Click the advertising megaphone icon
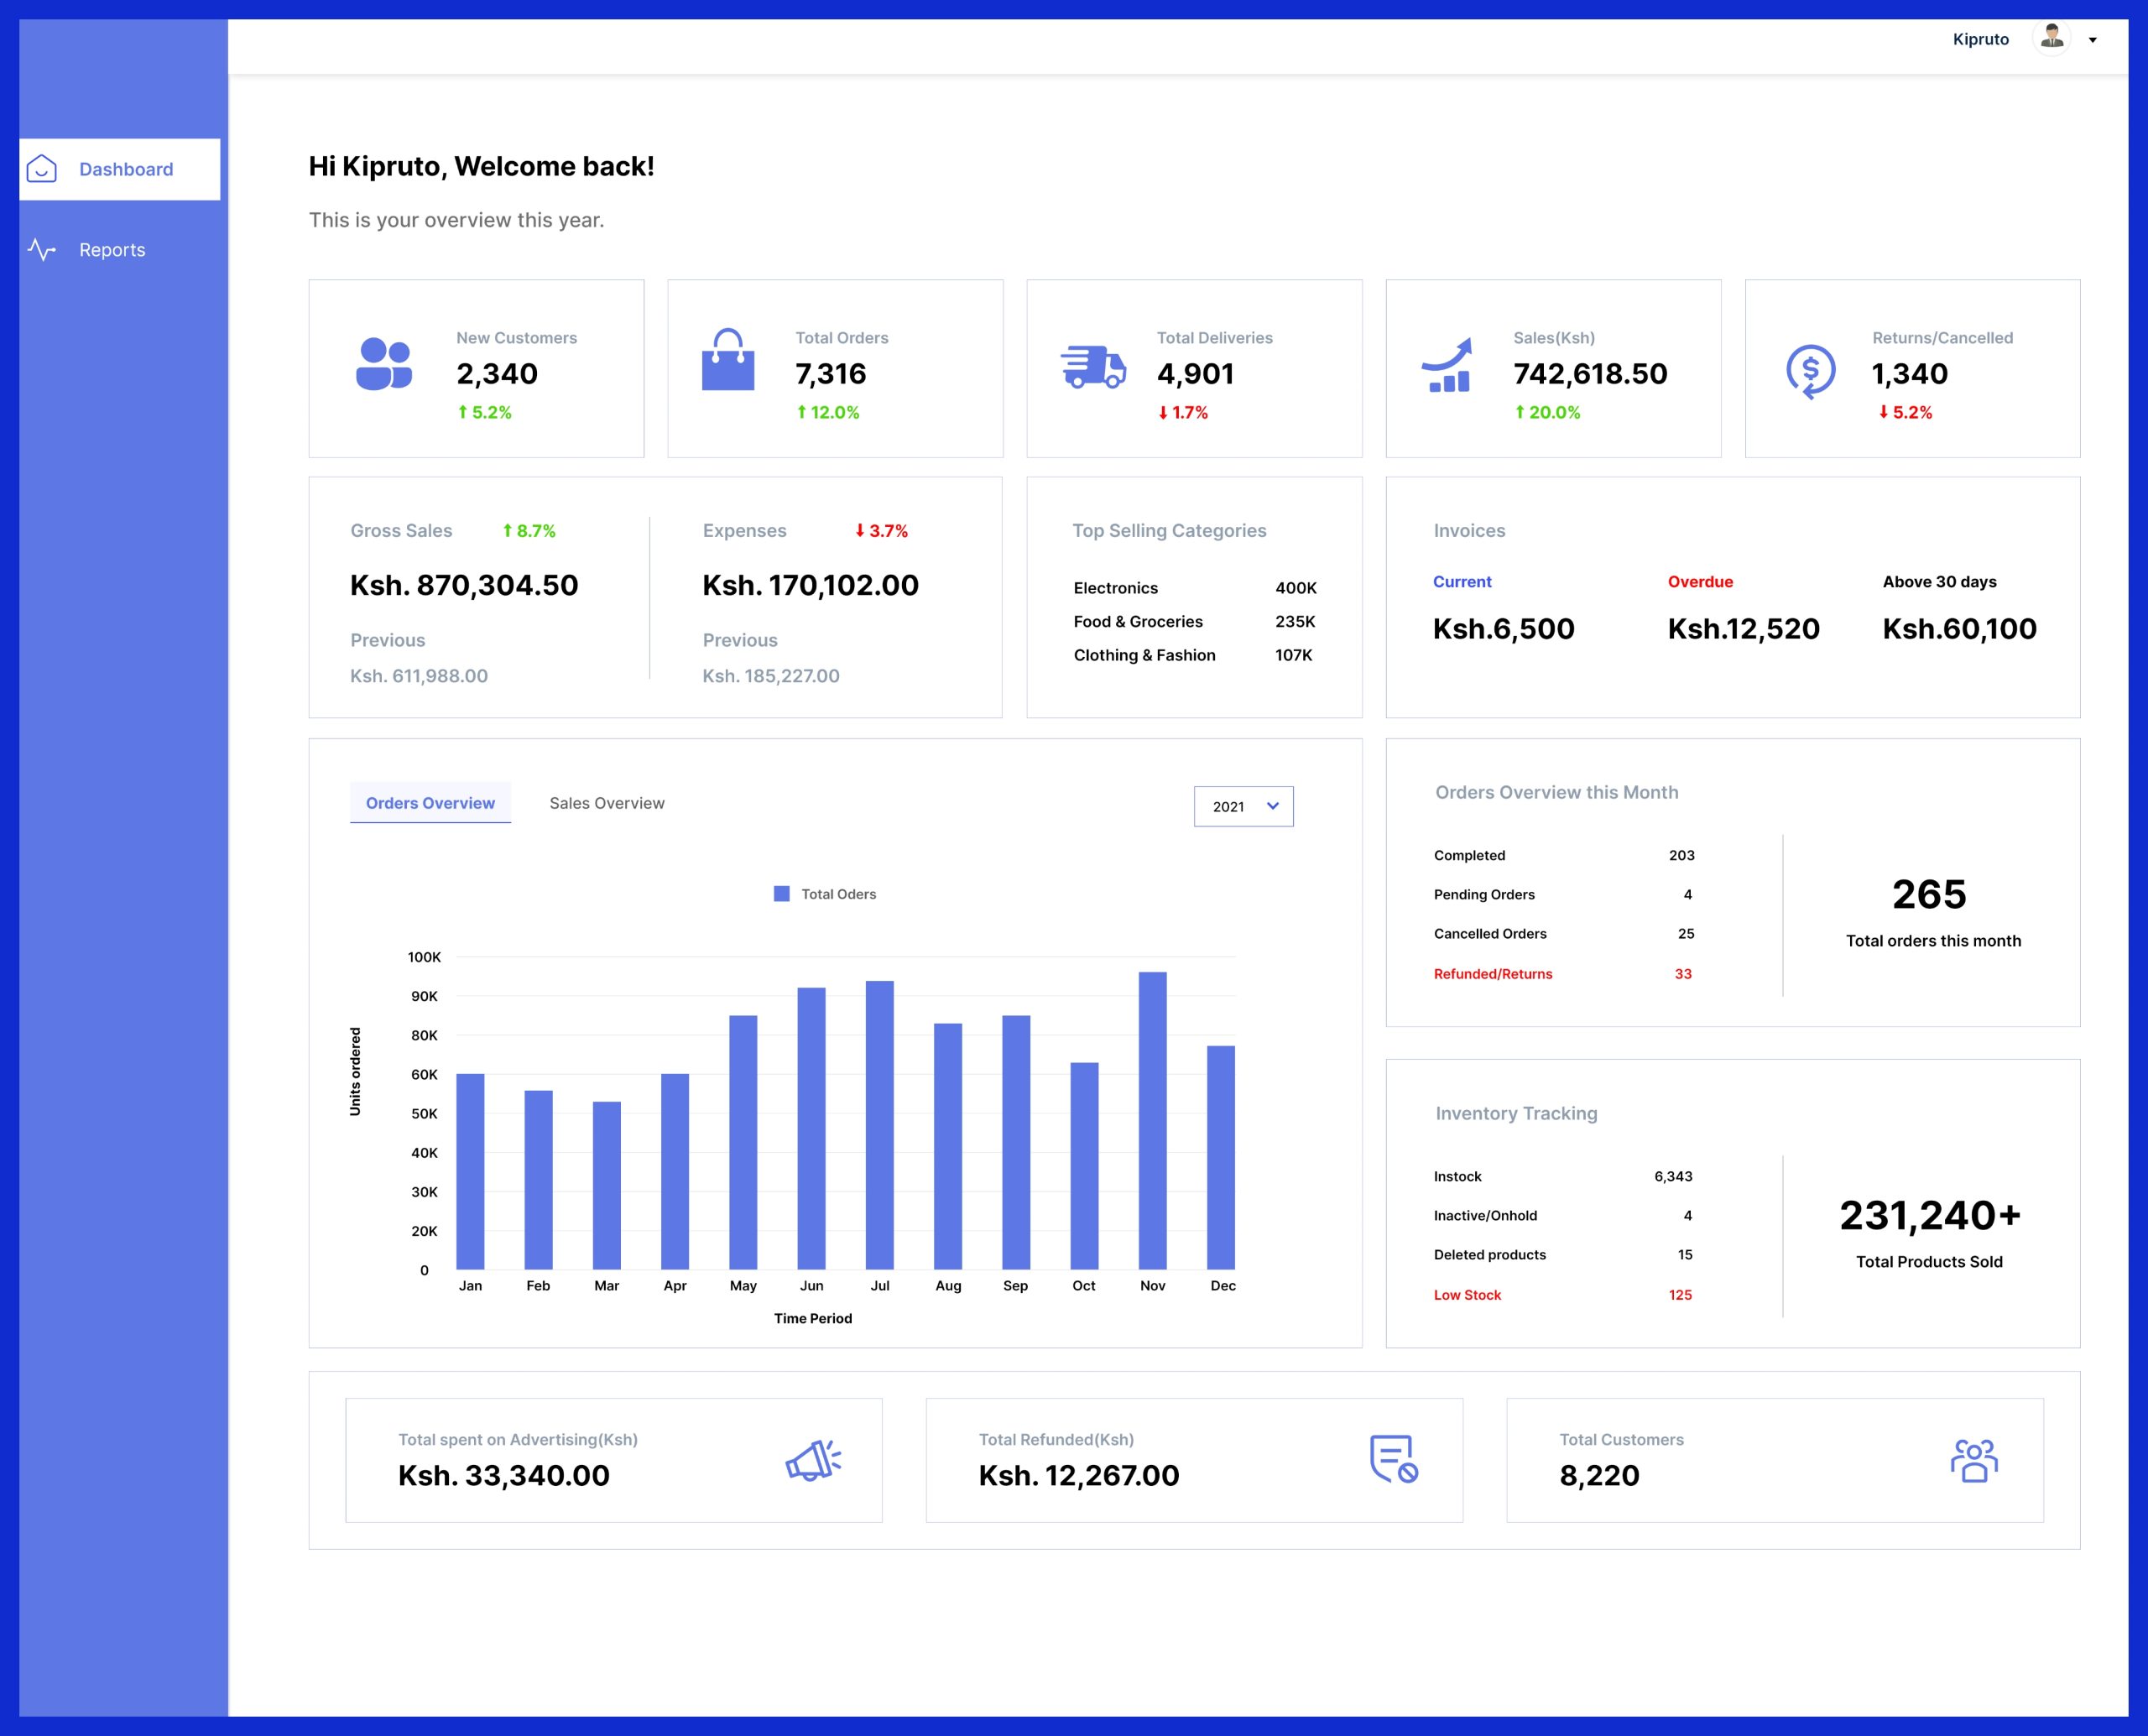The height and width of the screenshot is (1736, 2148). coord(812,1460)
